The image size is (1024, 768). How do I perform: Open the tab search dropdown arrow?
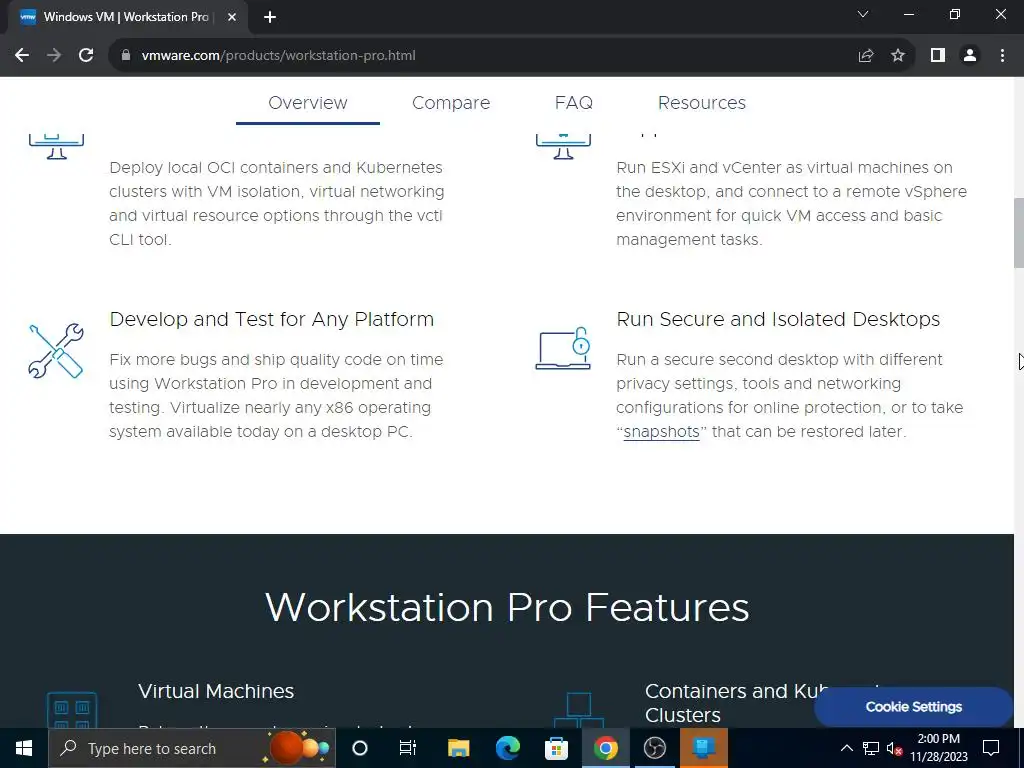tap(863, 14)
